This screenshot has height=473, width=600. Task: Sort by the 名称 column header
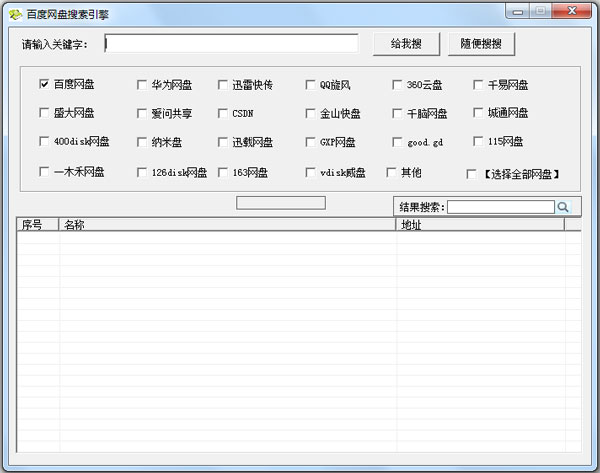click(x=227, y=225)
